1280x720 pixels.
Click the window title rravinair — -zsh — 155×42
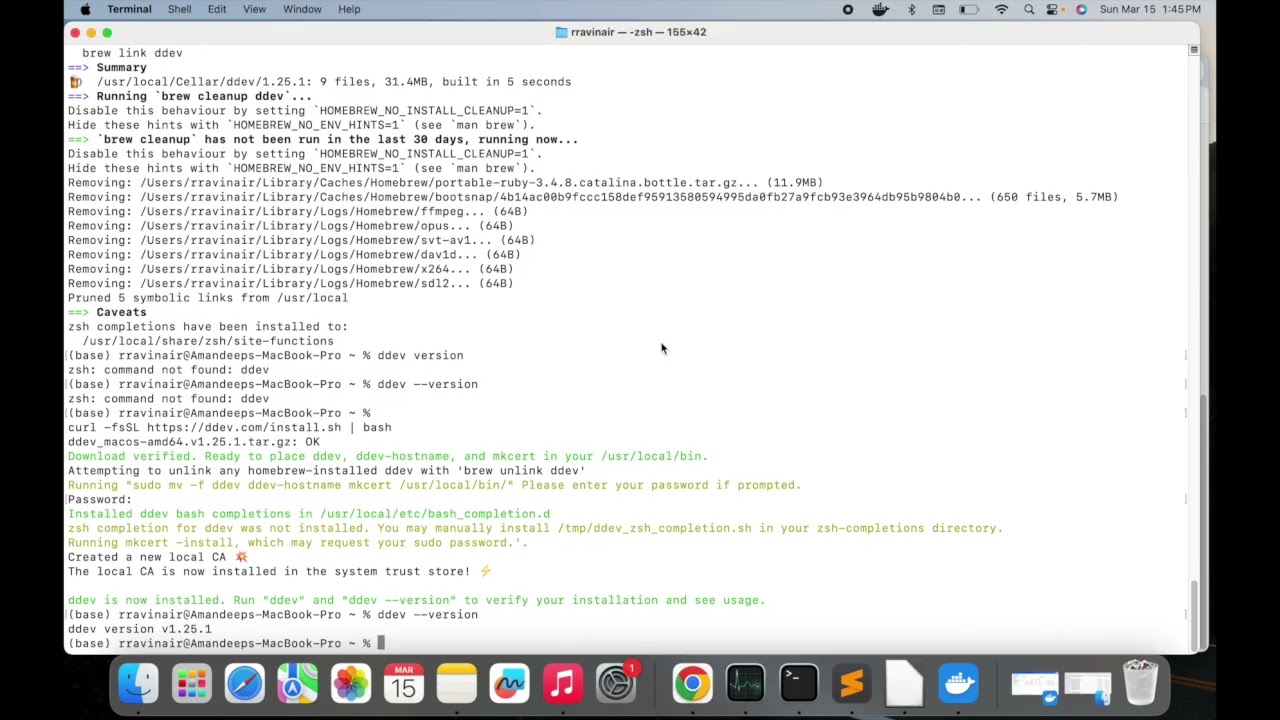click(638, 32)
